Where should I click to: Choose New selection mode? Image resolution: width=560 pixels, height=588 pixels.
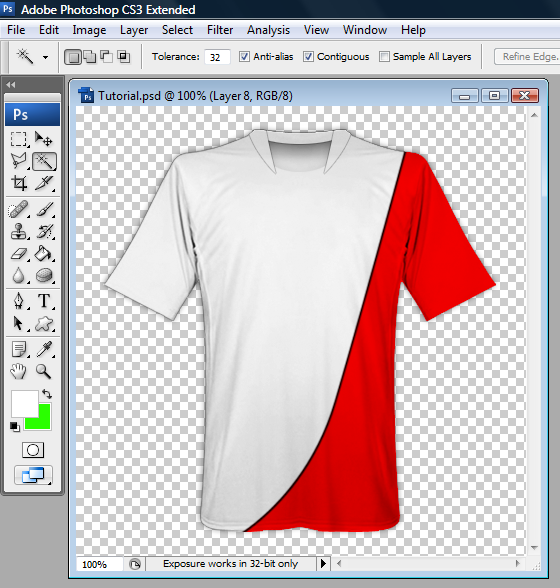click(x=73, y=57)
